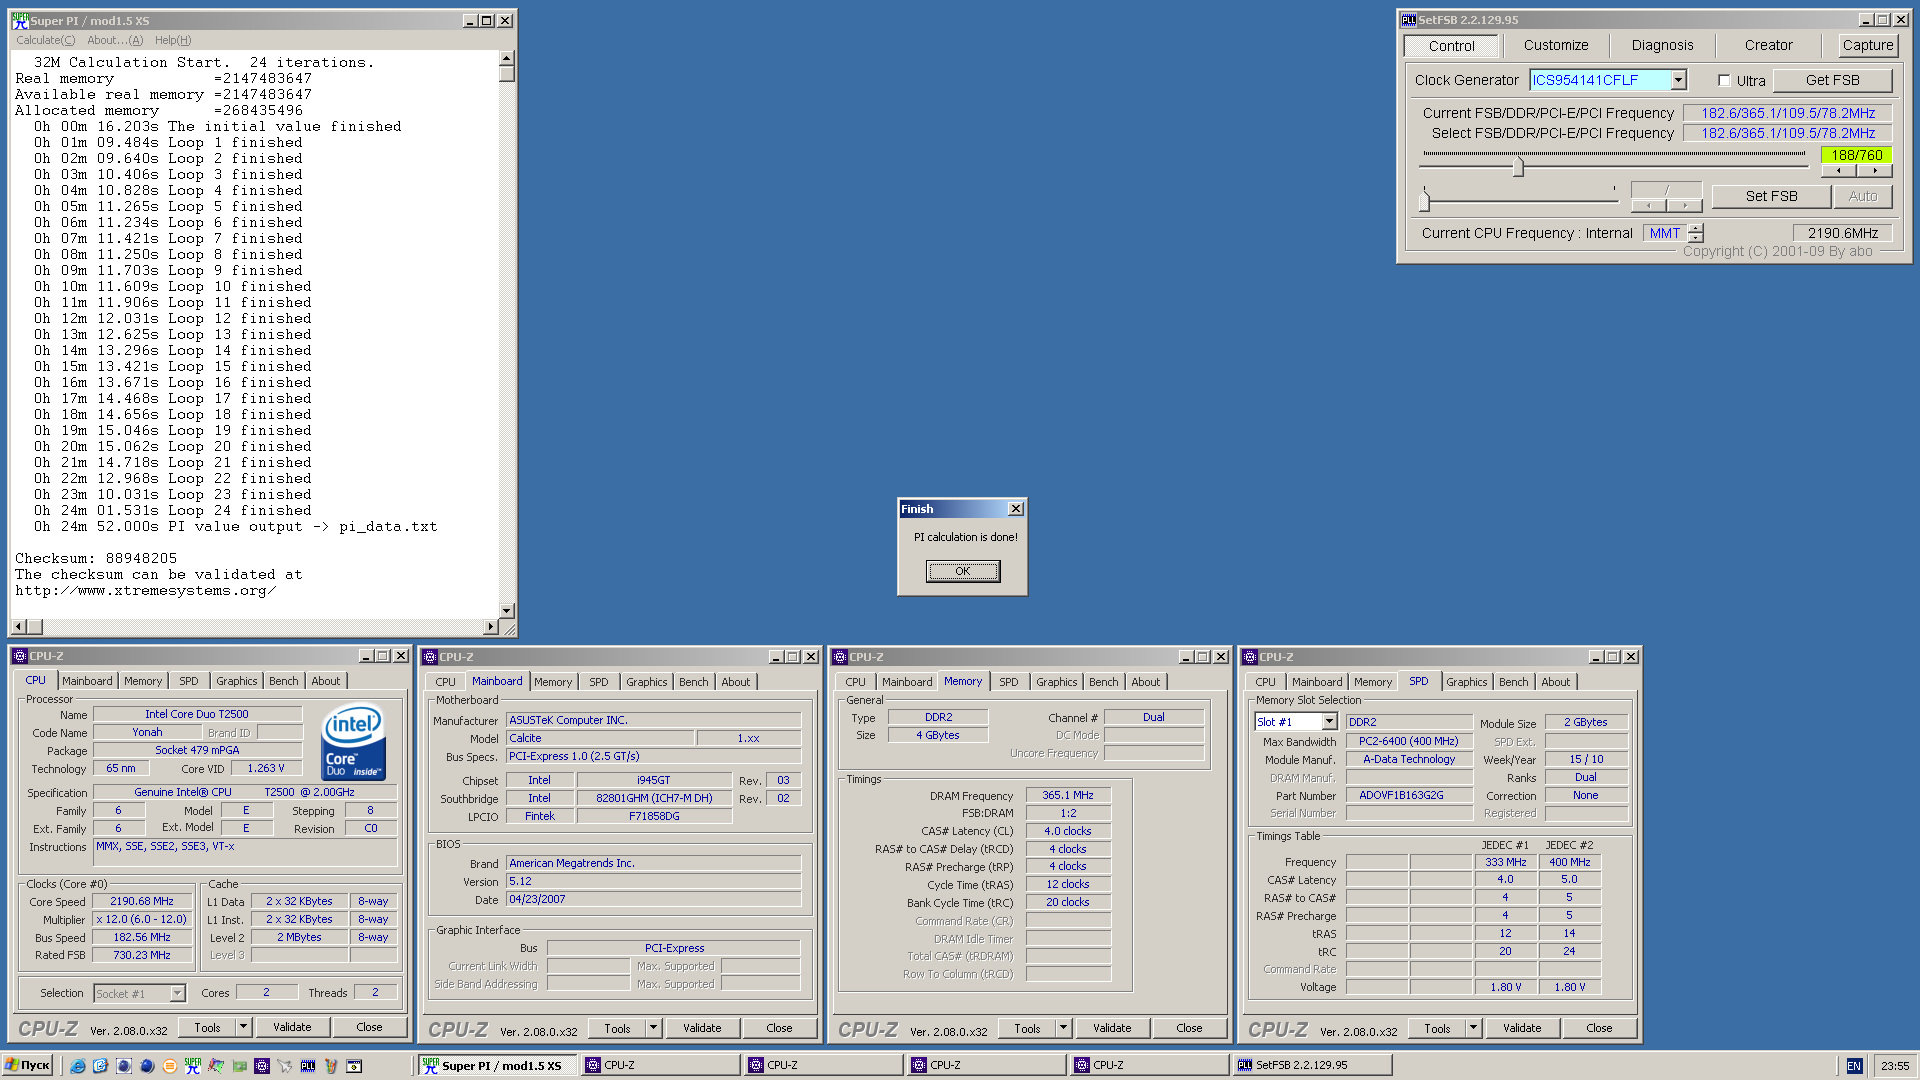
Task: Launch Internet Explorer from quick launch
Action: (77, 1066)
